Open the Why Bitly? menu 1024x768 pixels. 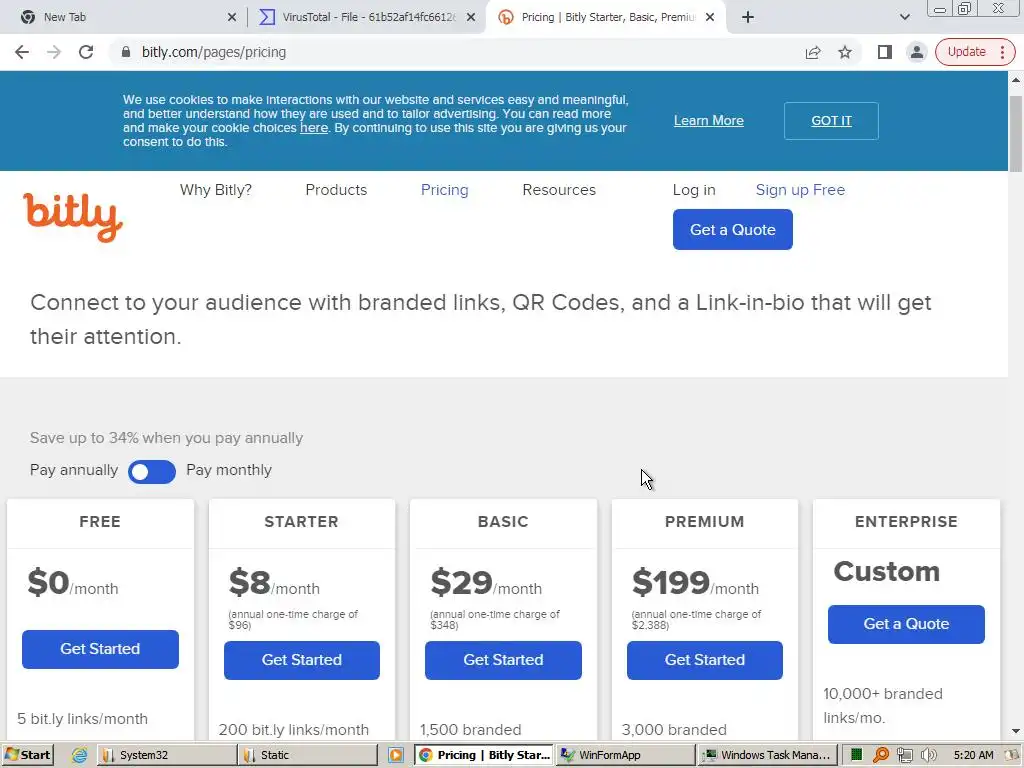point(216,190)
